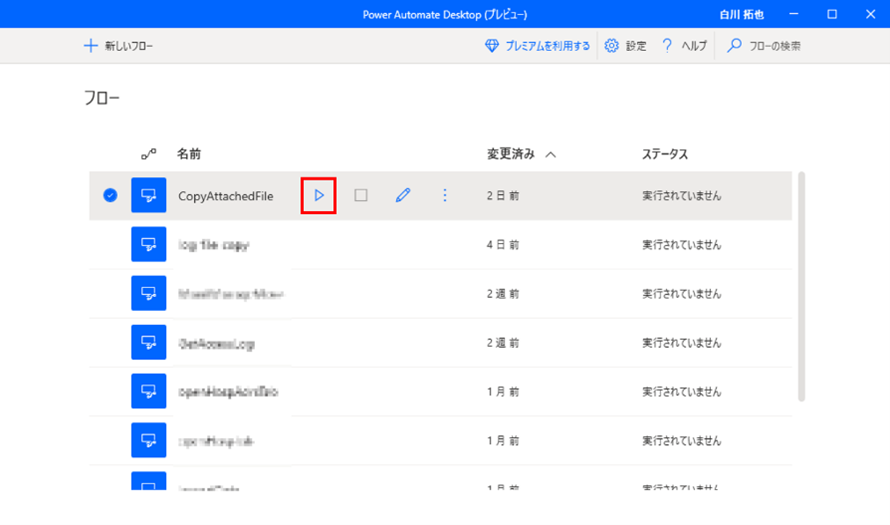Click the CopyAttachedFile flow icon

tap(149, 195)
